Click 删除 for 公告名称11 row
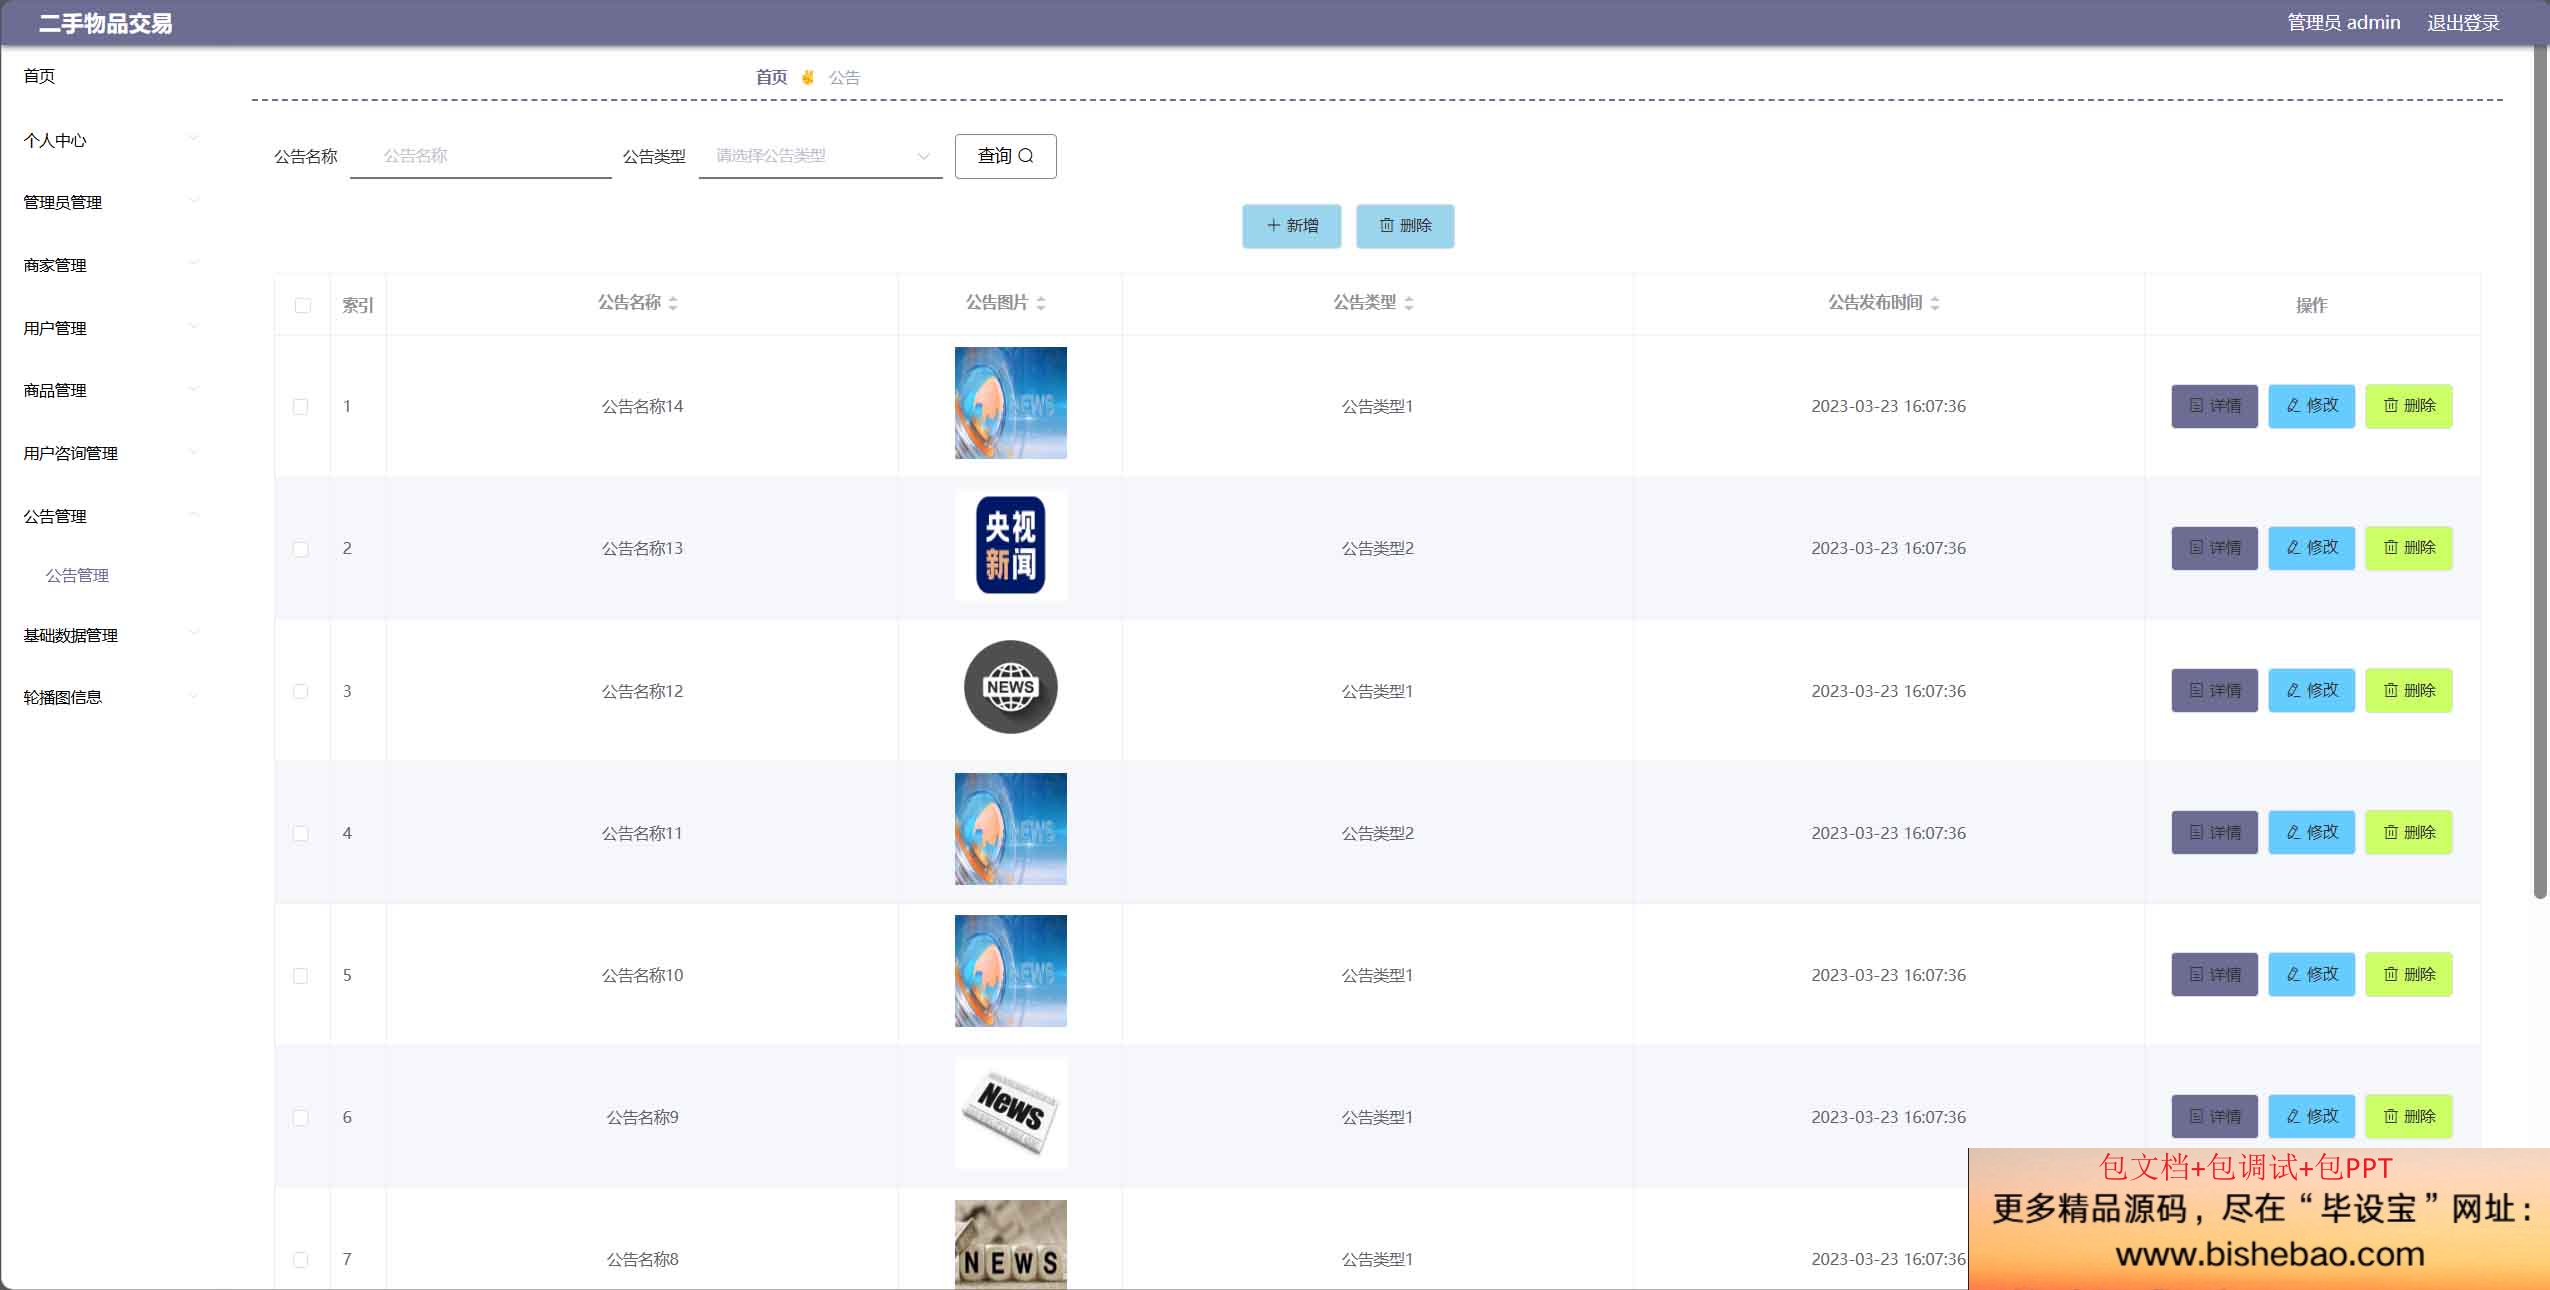 2408,832
